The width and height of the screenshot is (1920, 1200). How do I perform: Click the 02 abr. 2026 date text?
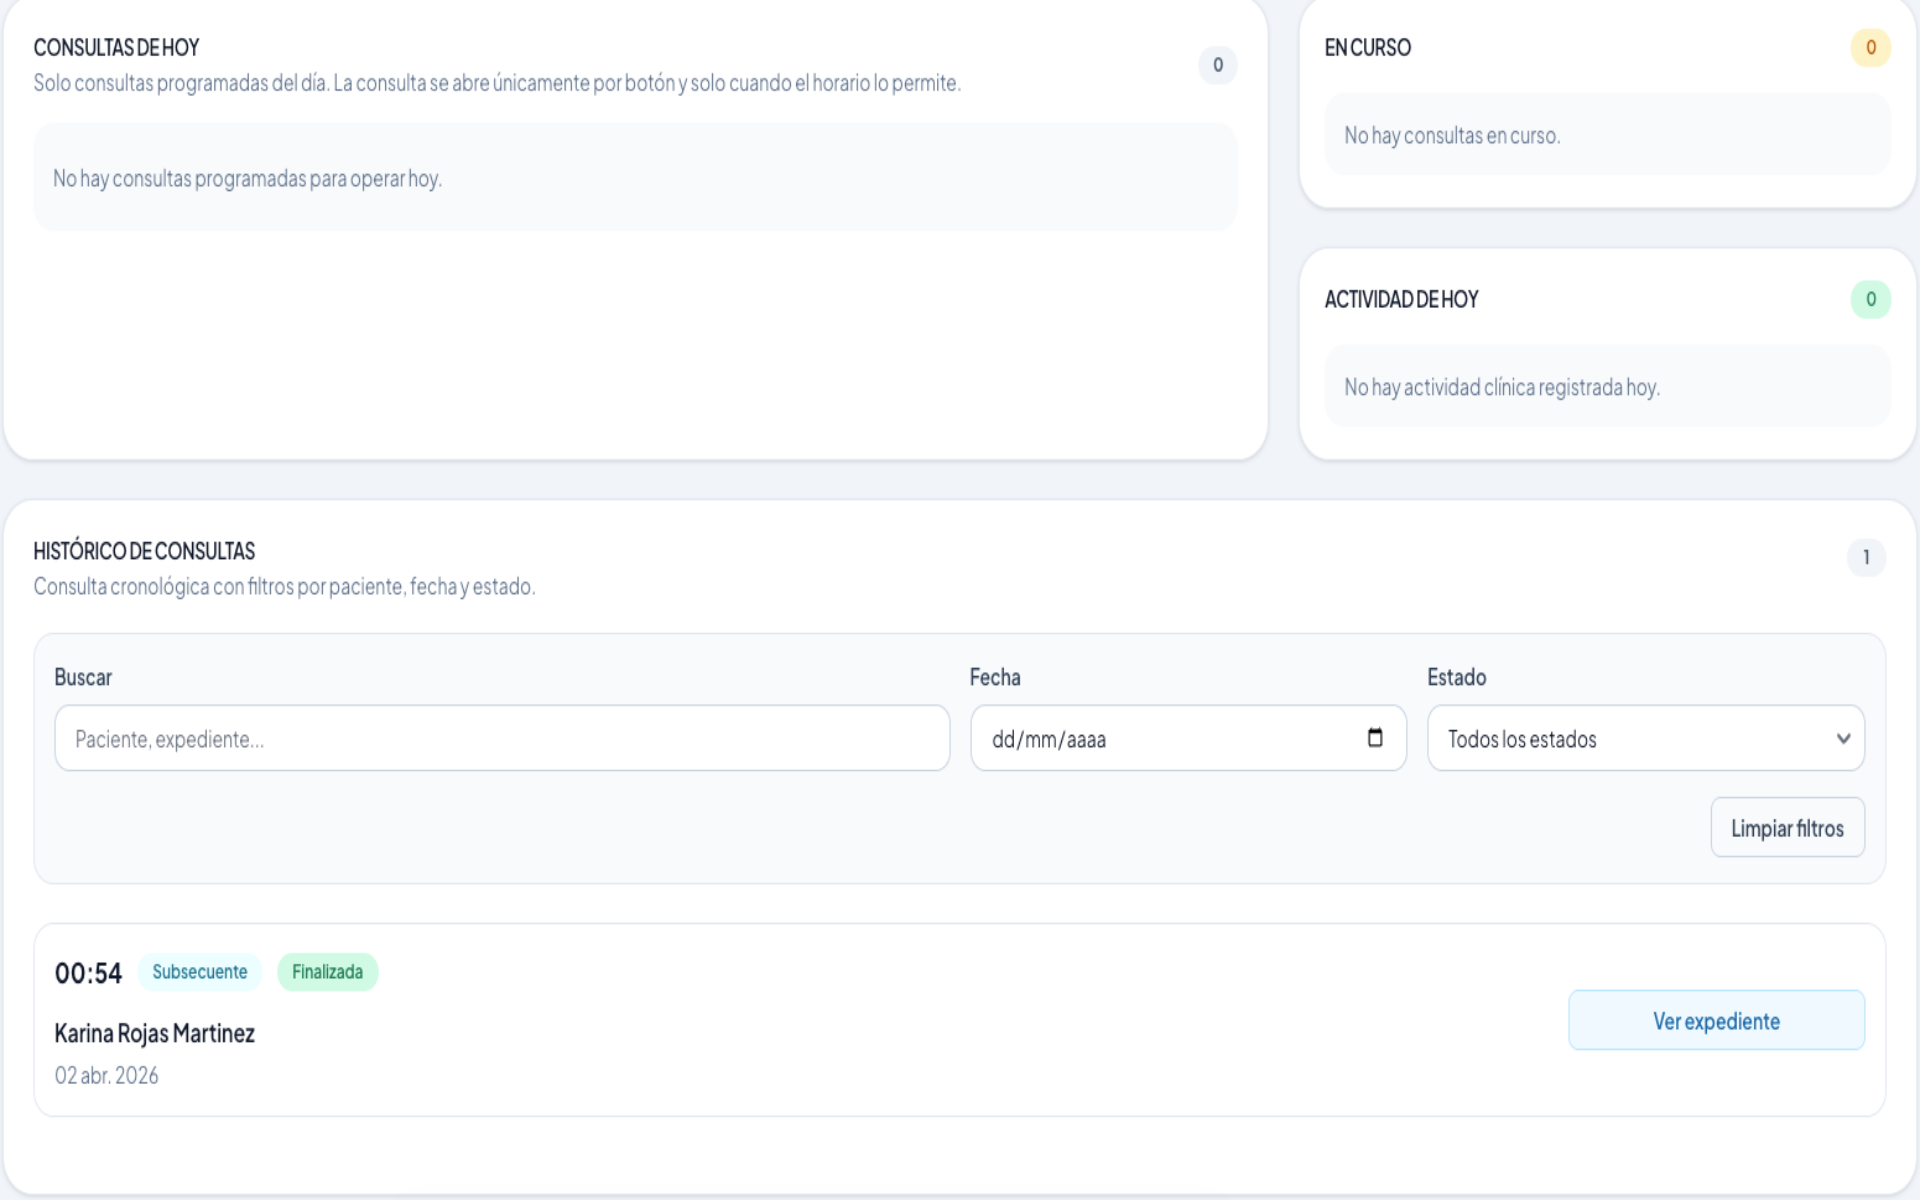(x=106, y=1075)
